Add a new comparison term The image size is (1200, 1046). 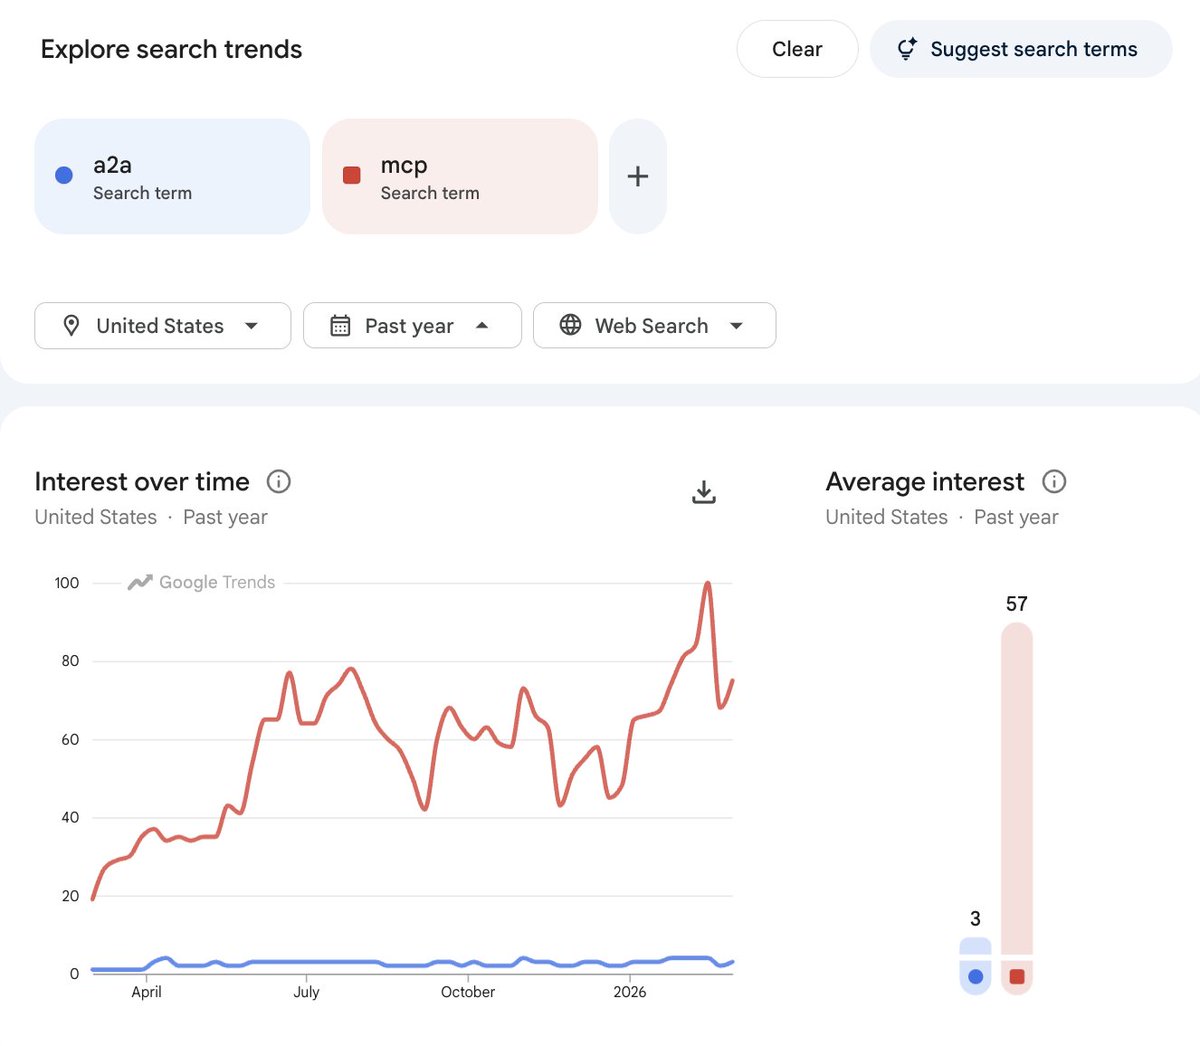[x=638, y=177]
